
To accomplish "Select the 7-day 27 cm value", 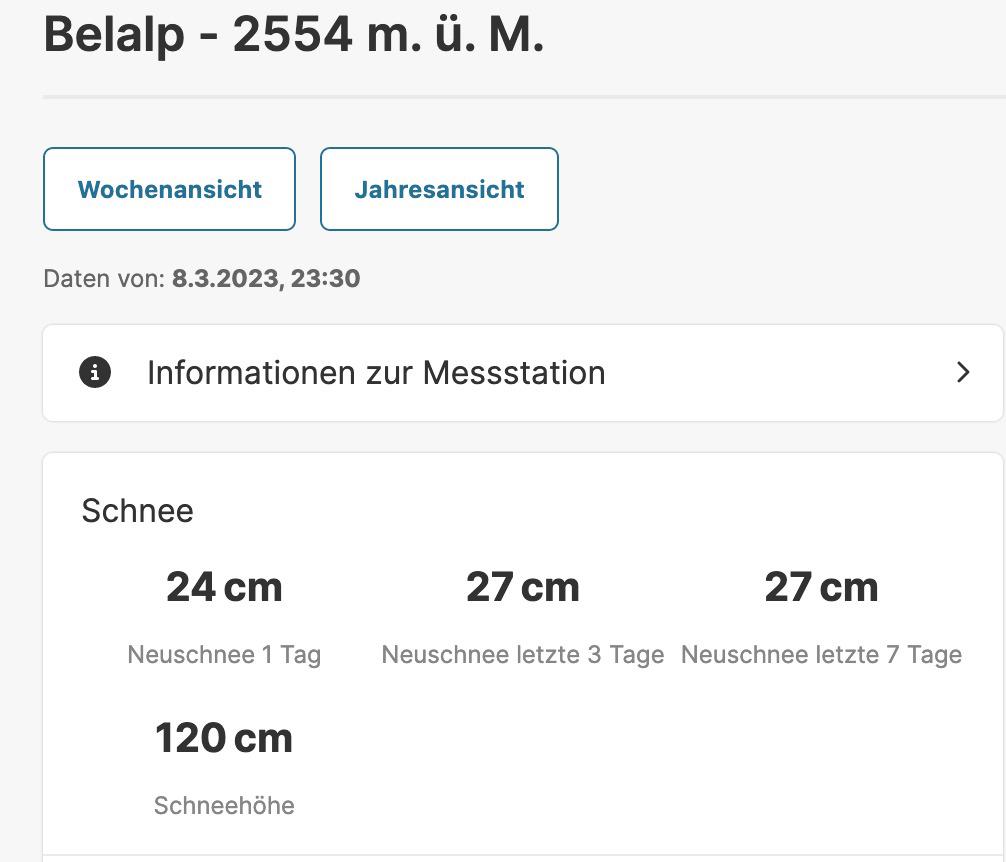I will (821, 587).
